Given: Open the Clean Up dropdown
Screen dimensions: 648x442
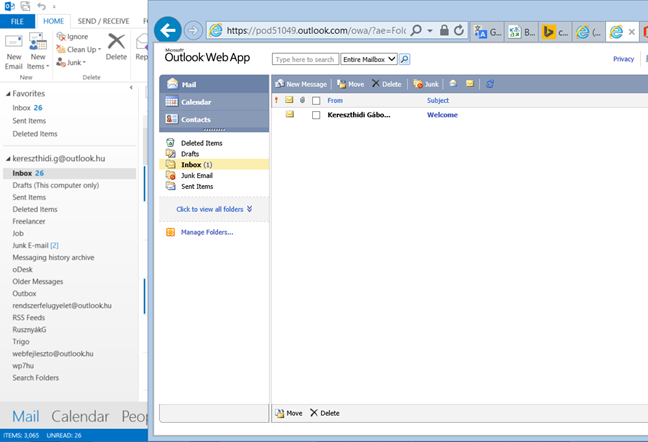Looking at the screenshot, I should tap(79, 50).
